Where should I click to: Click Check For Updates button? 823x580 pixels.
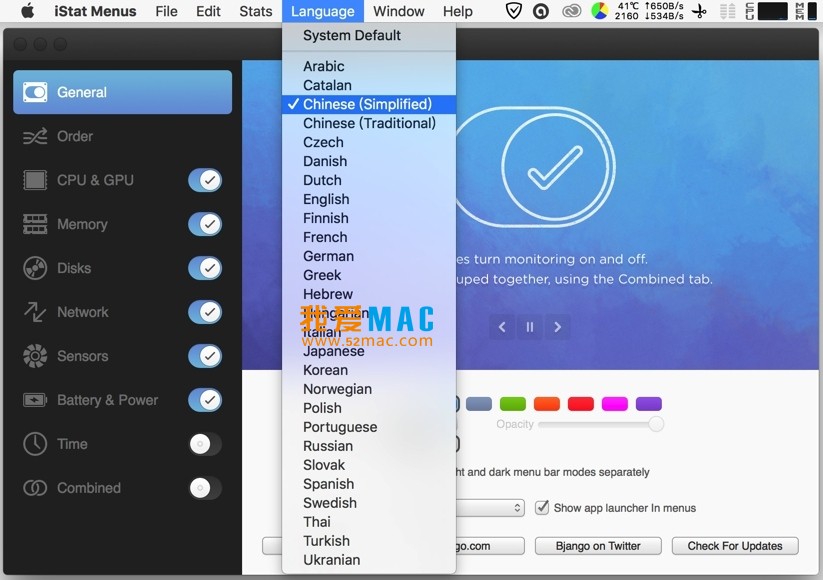[735, 546]
